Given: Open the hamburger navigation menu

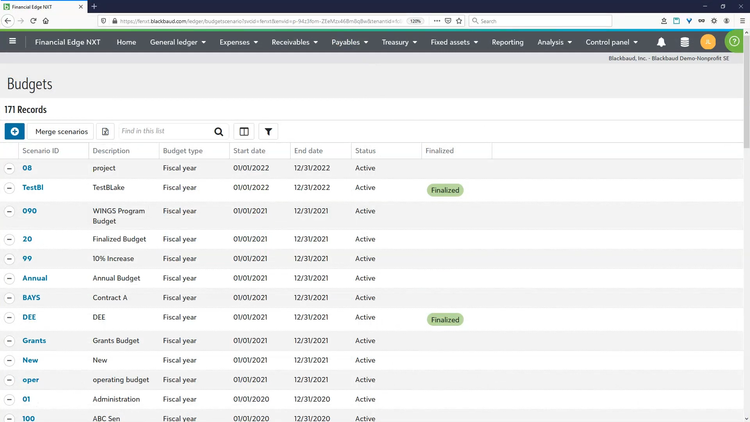Looking at the screenshot, I should pyautogui.click(x=12, y=42).
